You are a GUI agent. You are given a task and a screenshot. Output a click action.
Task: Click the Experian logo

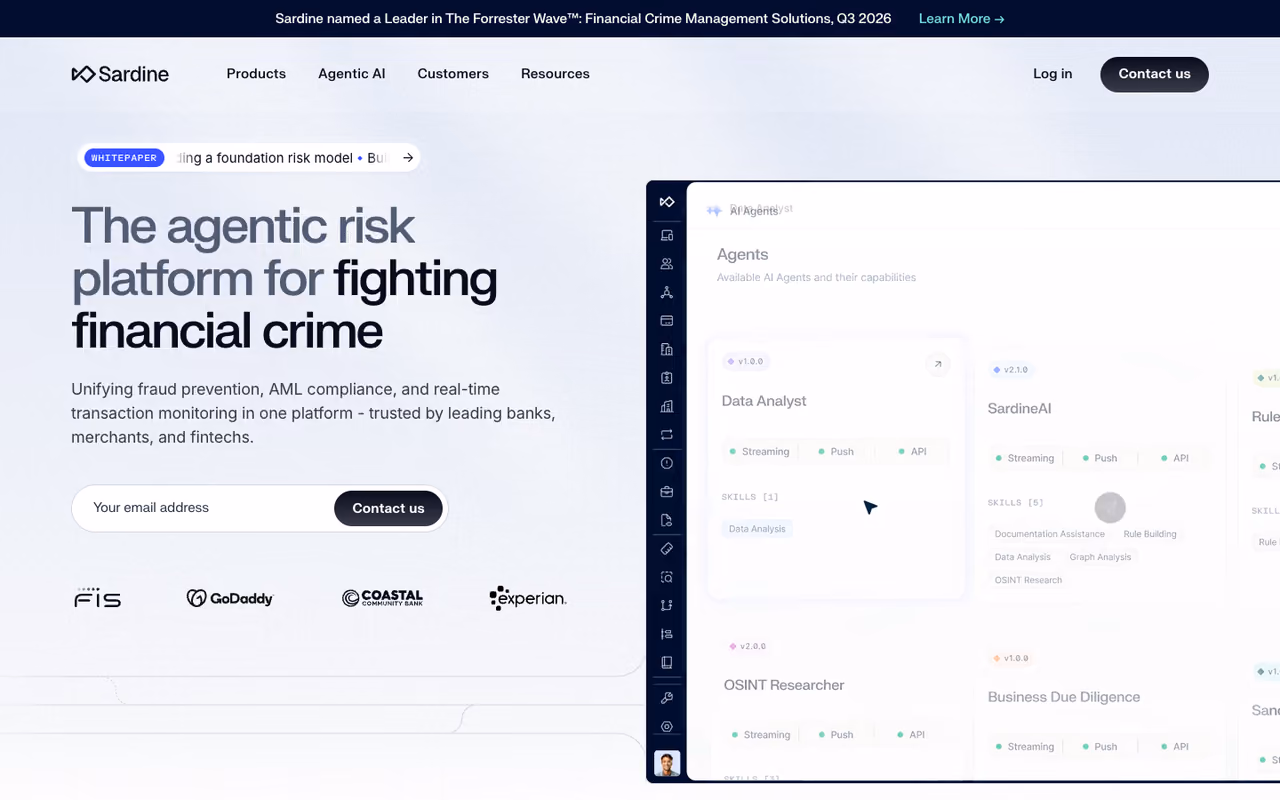[528, 598]
